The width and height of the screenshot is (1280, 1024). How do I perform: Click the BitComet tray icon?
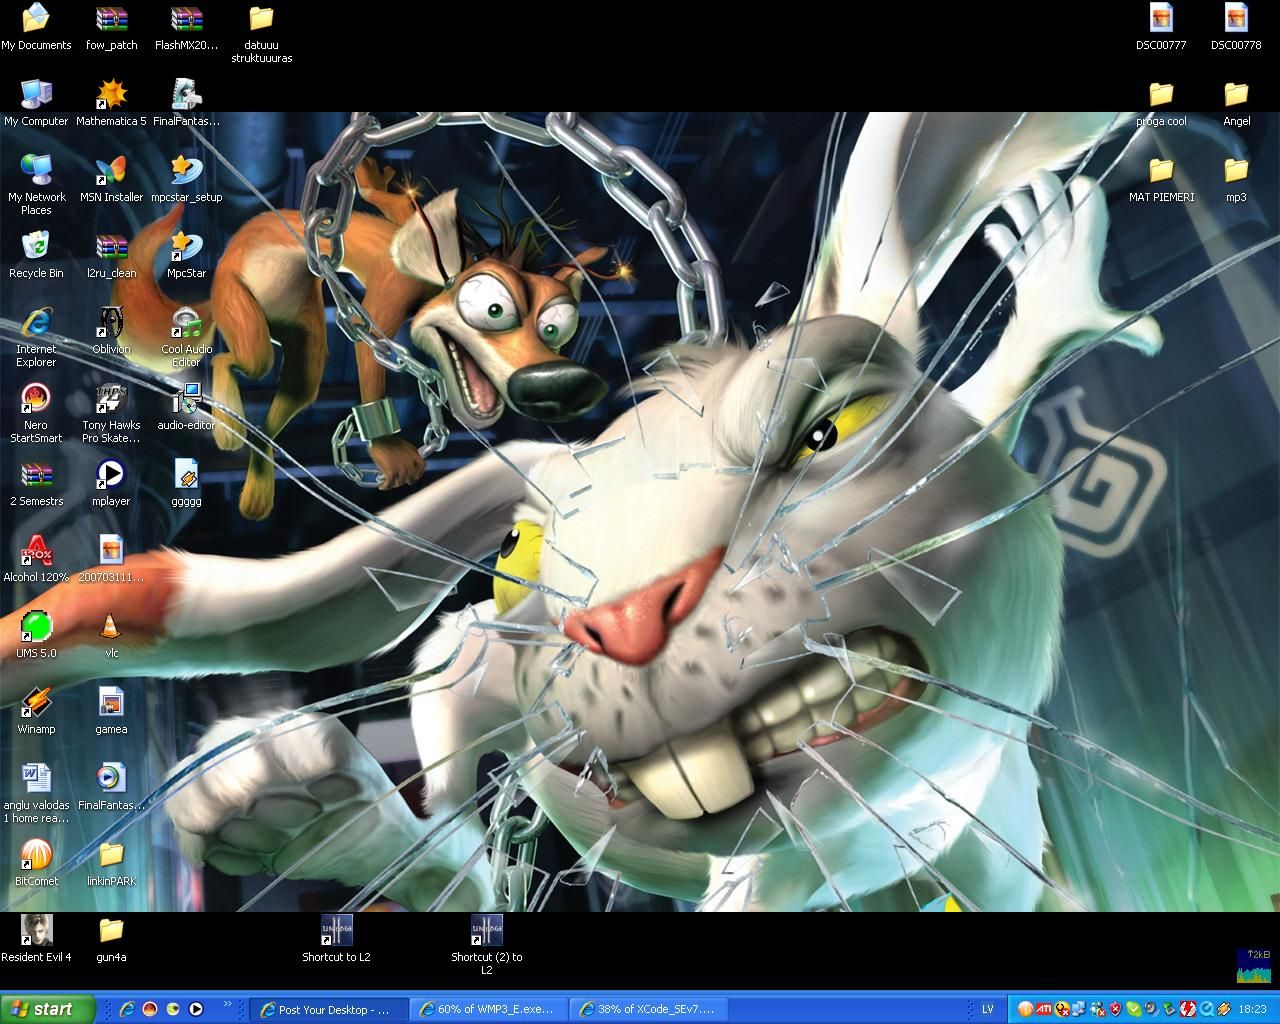click(x=1026, y=1009)
